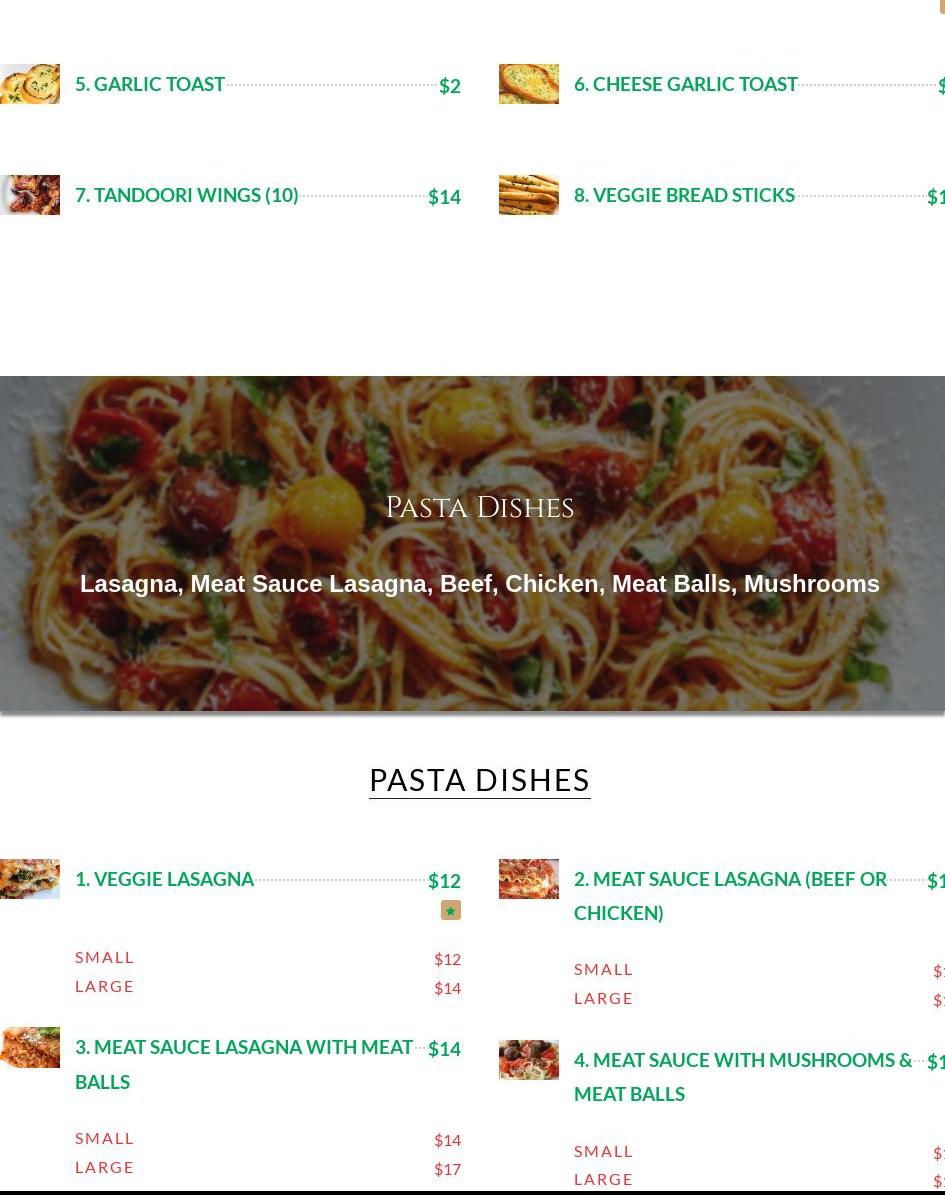This screenshot has width=945, height=1195.
Task: Click the Veggie Bread Sticks thumbnail
Action: pos(529,195)
